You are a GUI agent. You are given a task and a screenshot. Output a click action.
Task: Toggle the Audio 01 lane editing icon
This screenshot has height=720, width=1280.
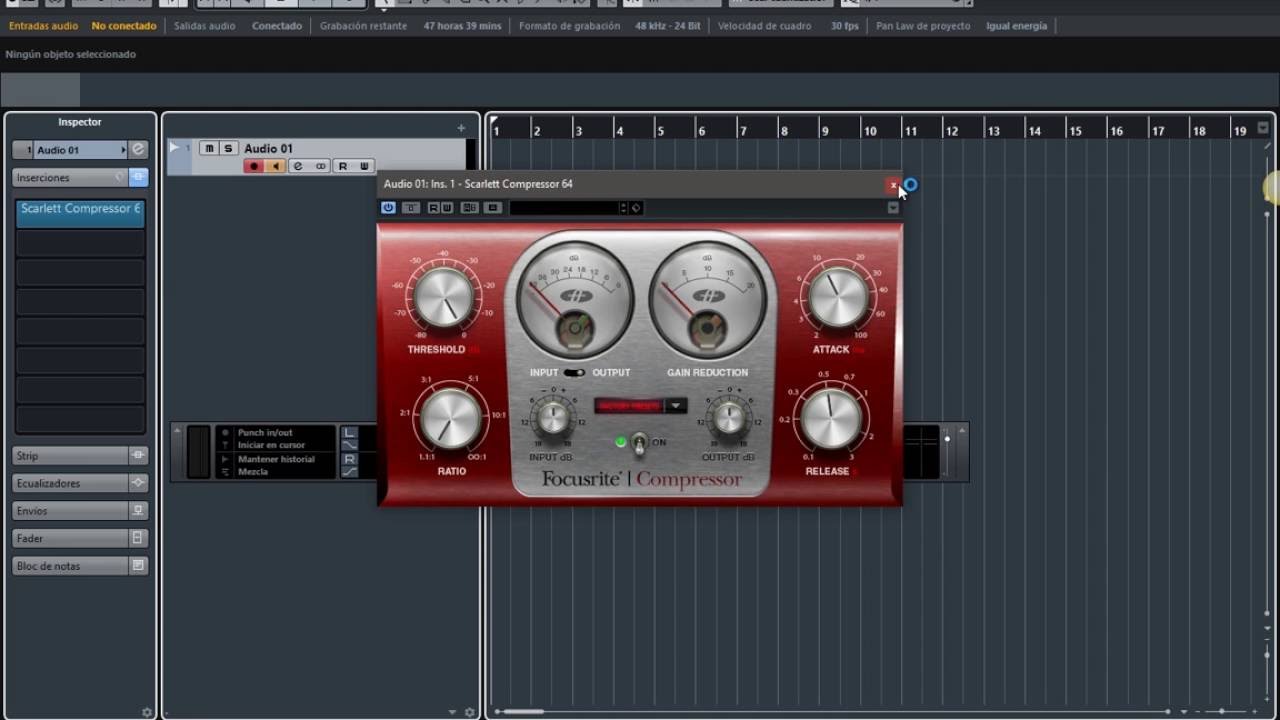(x=321, y=166)
